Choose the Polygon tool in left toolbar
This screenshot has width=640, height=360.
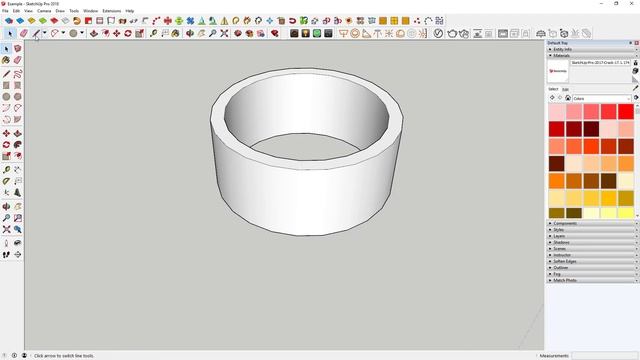click(18, 97)
